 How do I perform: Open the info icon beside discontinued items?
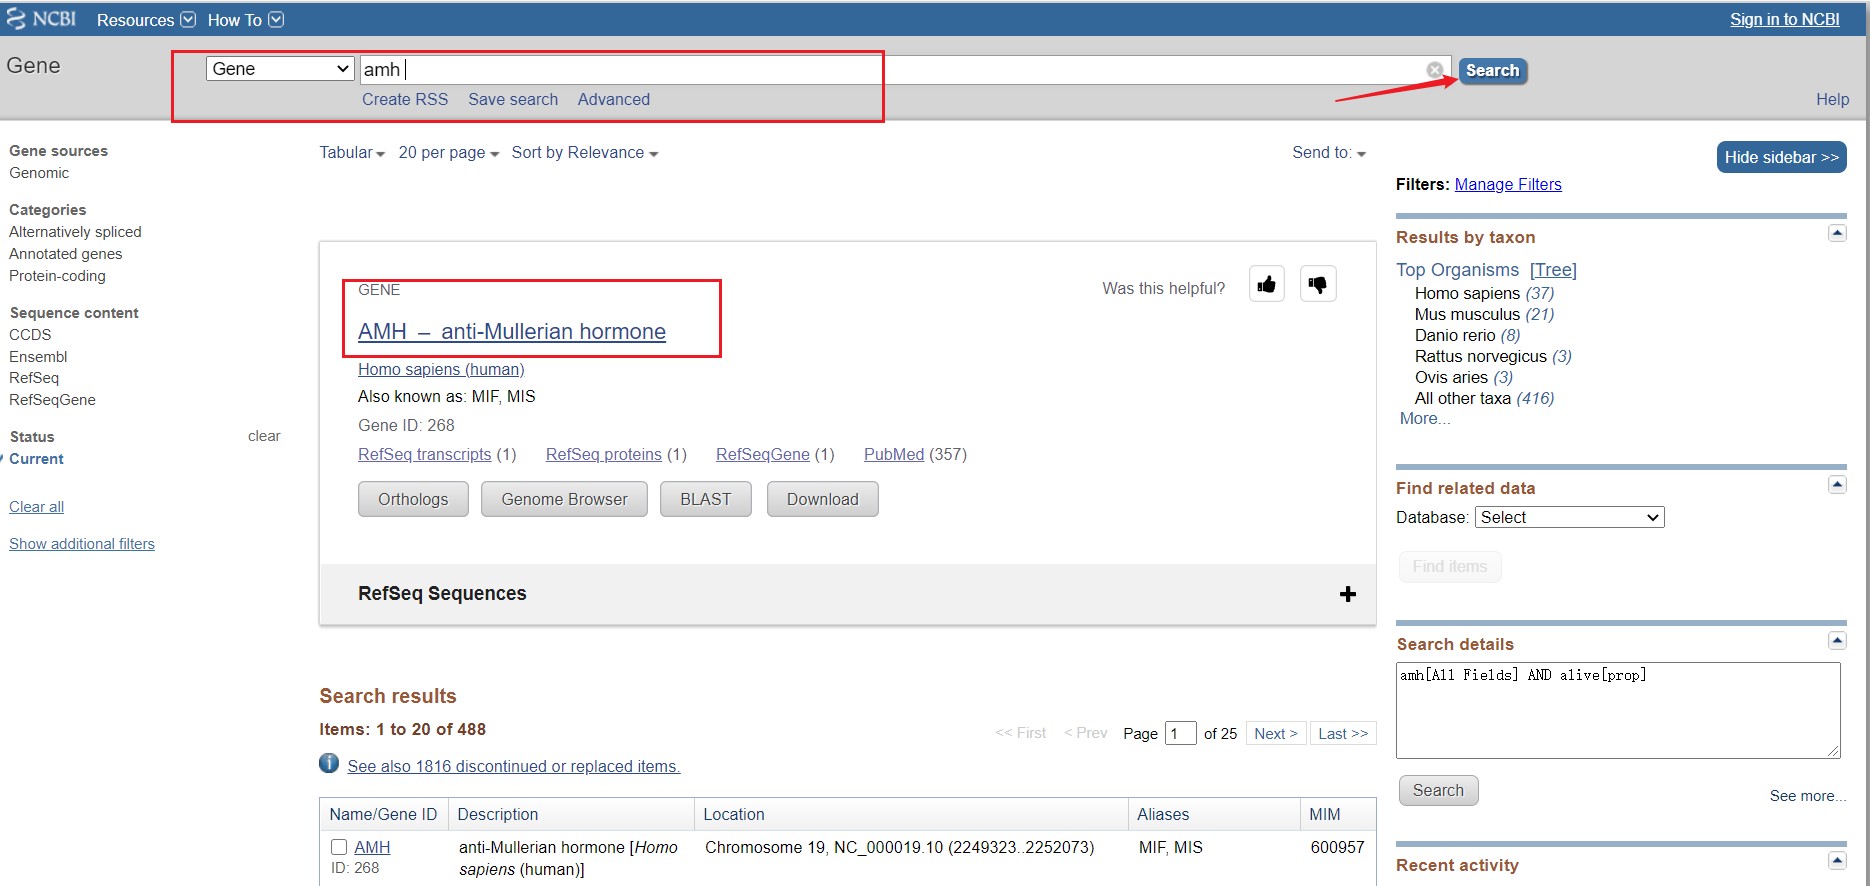[329, 763]
